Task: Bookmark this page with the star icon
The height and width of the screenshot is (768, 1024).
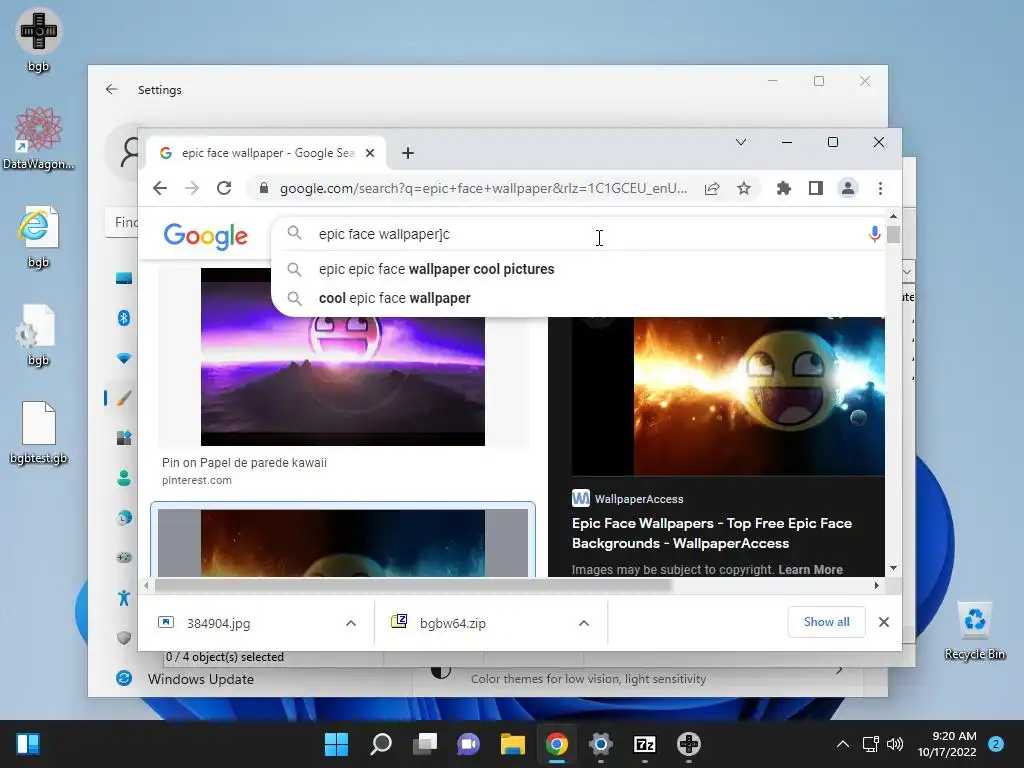Action: click(744, 189)
